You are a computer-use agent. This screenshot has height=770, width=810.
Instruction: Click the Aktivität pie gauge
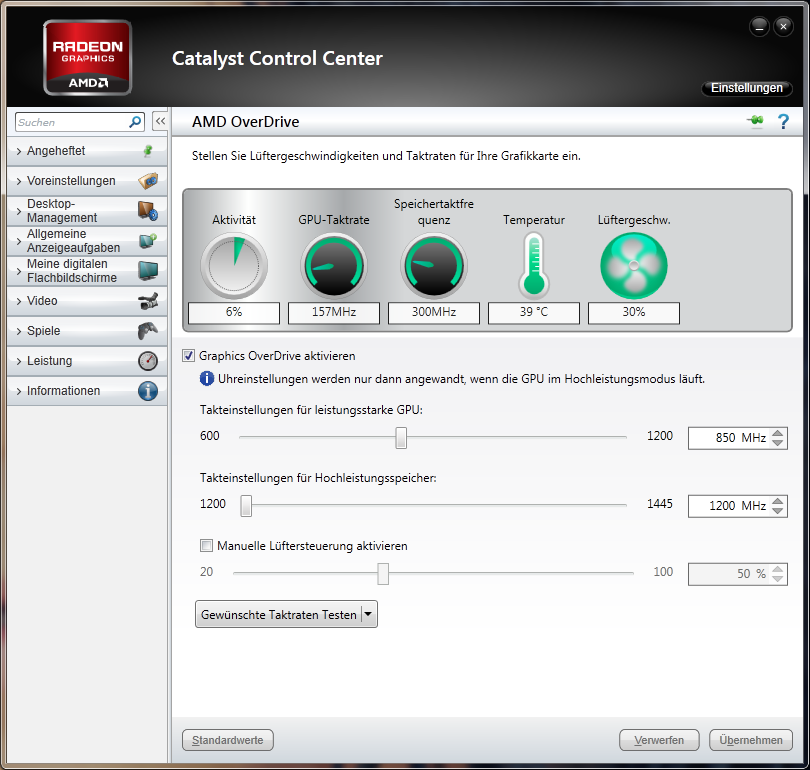pyautogui.click(x=234, y=265)
